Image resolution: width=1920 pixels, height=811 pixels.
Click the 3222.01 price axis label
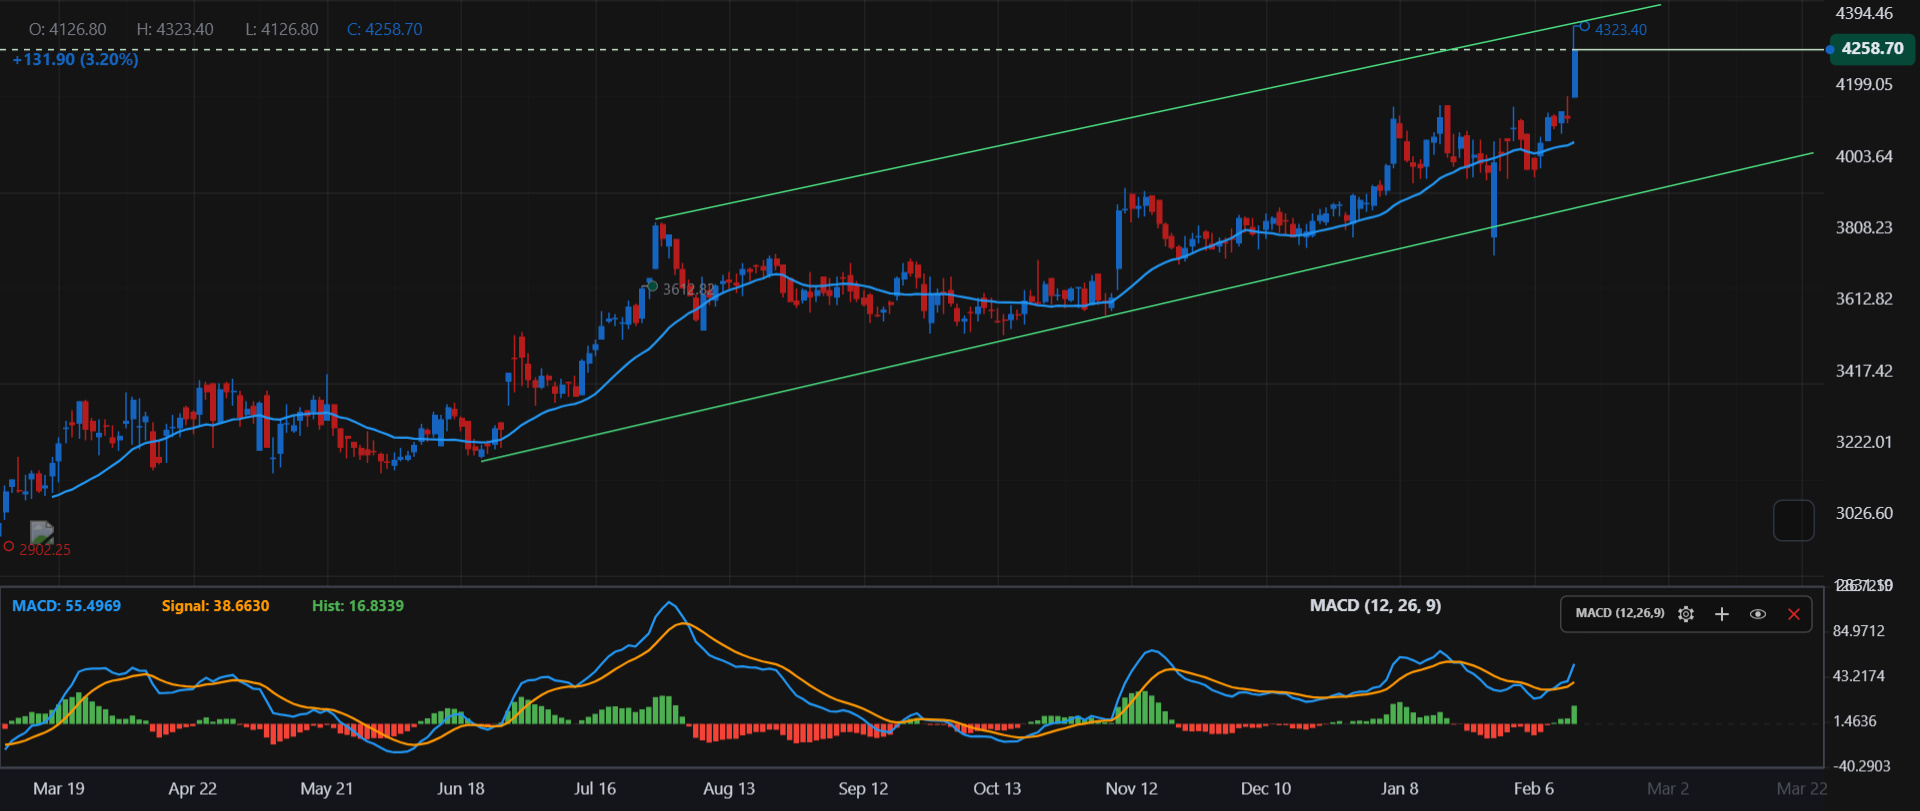pyautogui.click(x=1864, y=442)
